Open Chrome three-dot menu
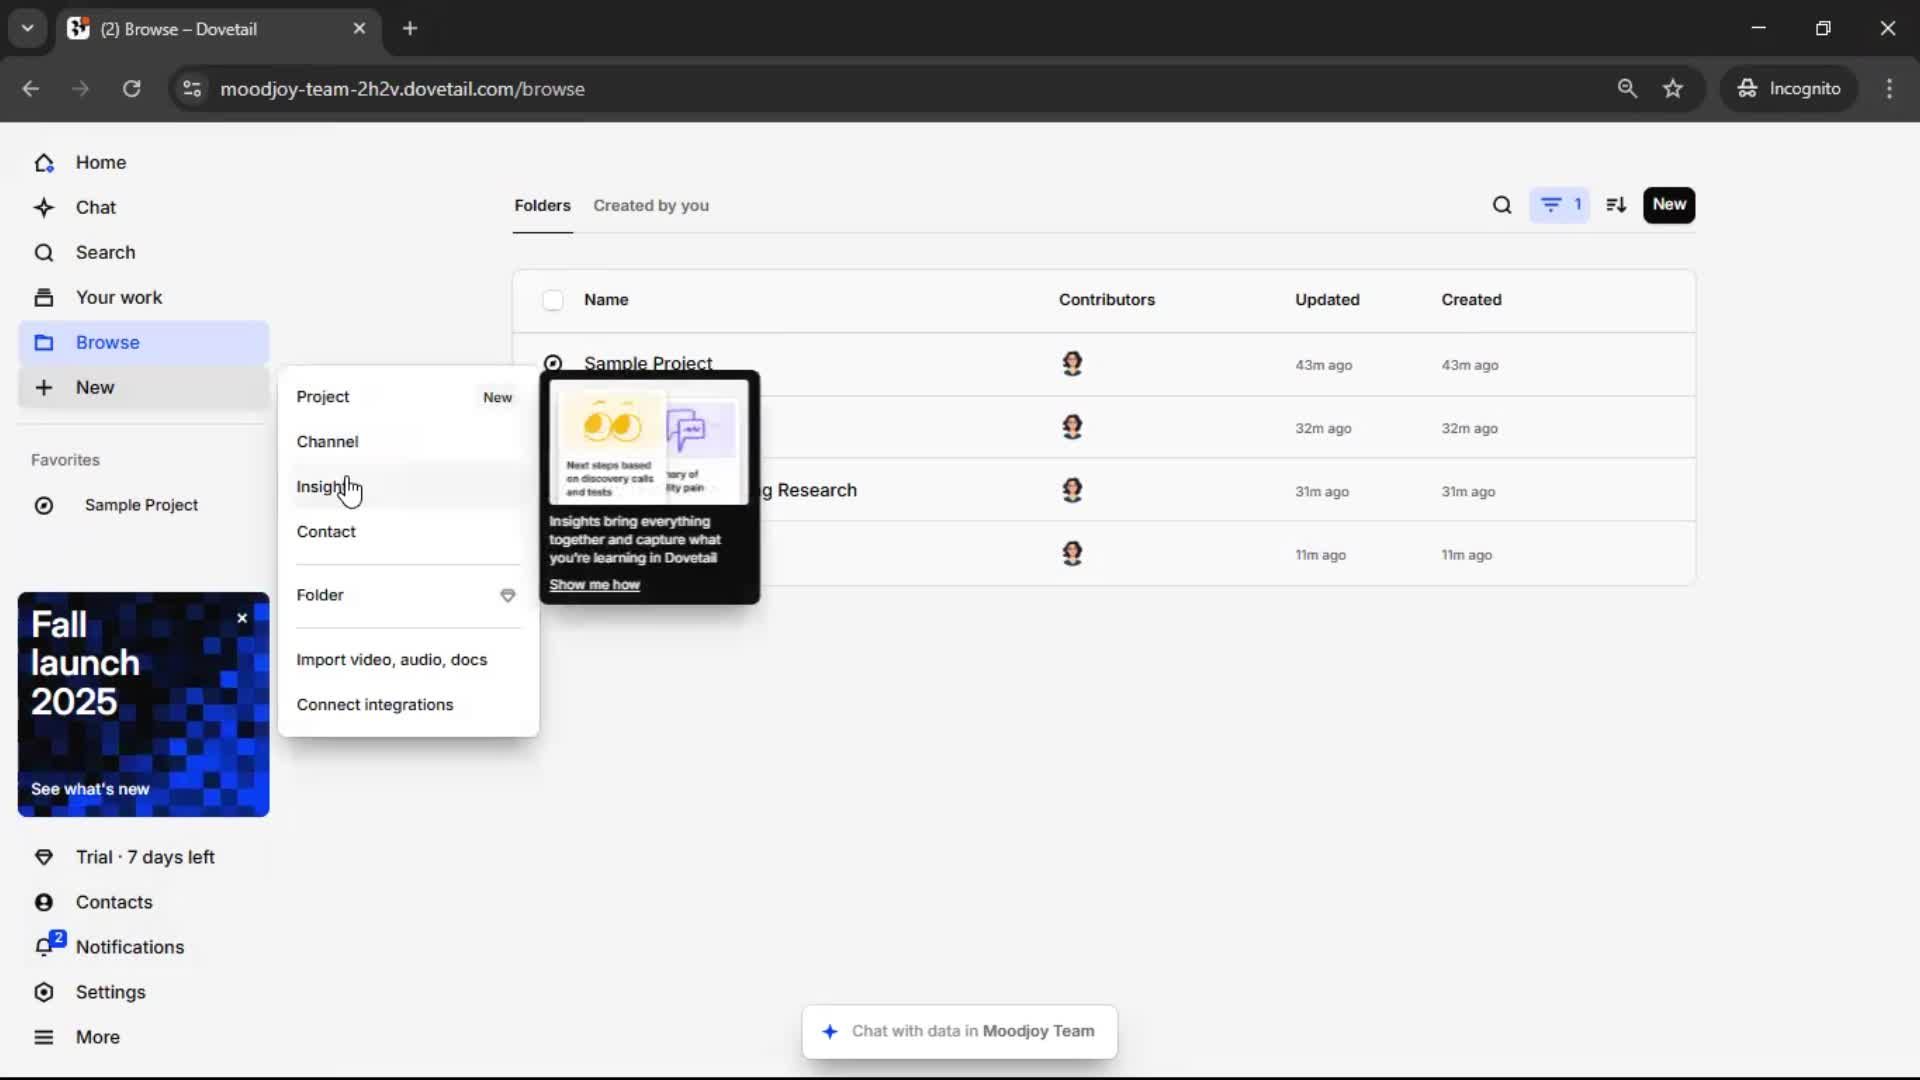The image size is (1920, 1080). 1889,88
